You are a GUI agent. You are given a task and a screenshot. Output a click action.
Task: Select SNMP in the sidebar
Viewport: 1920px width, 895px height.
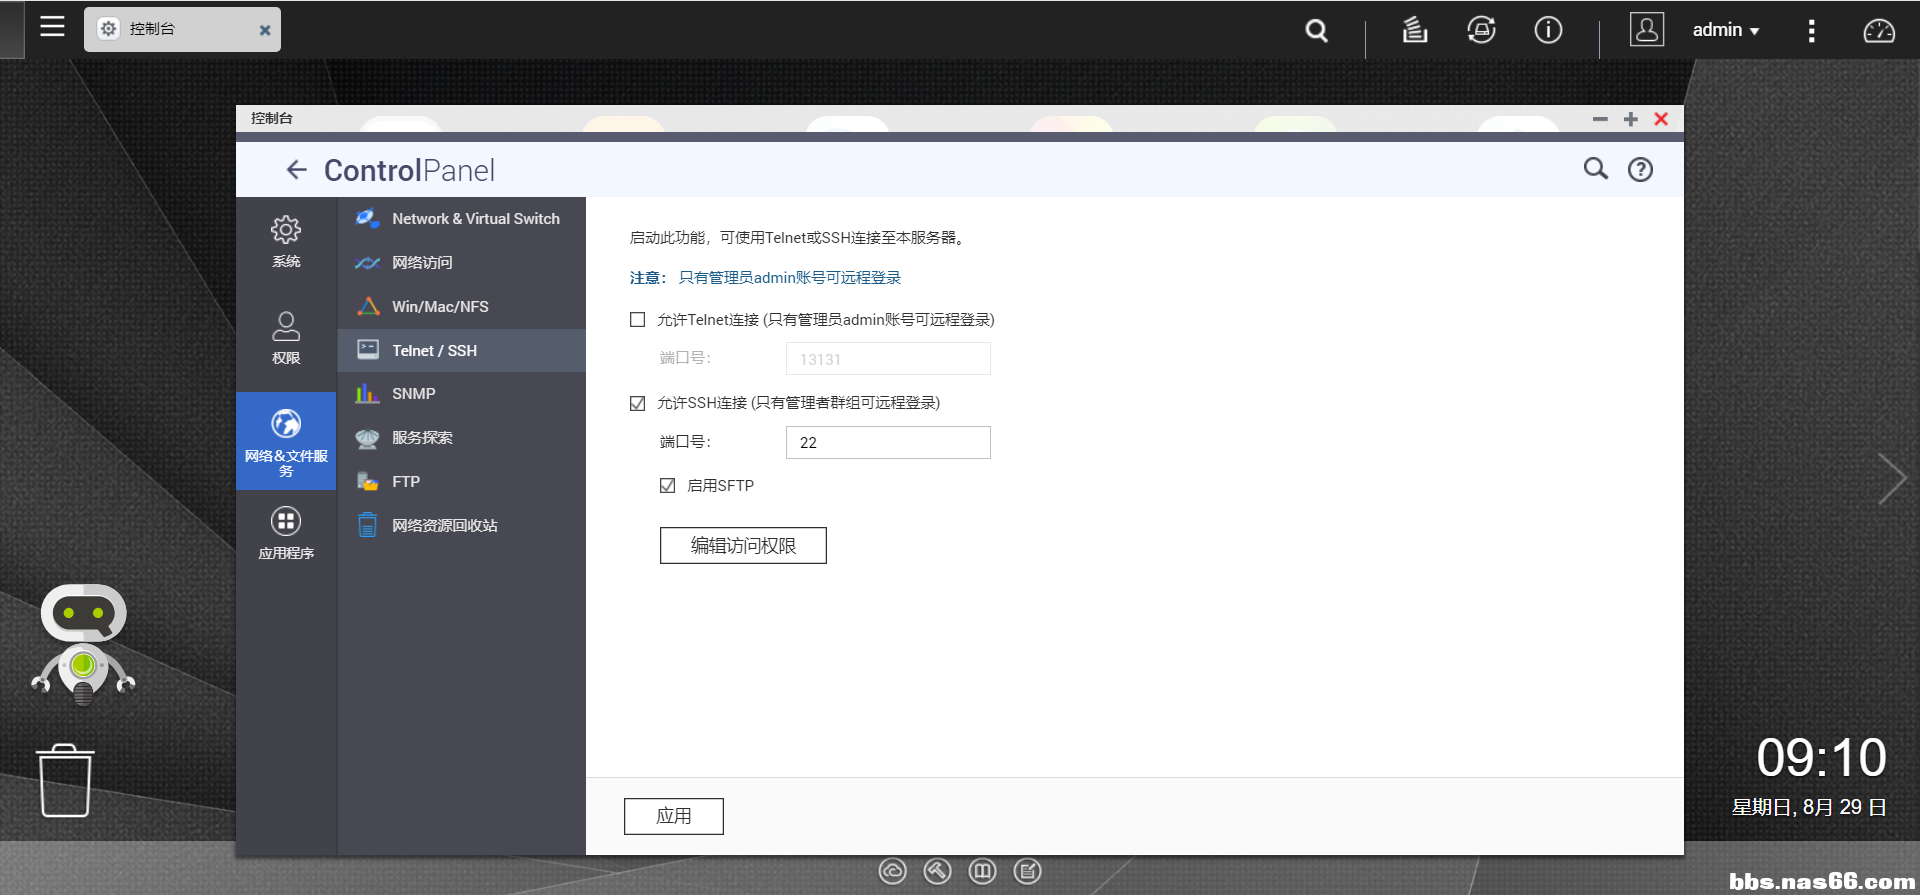413,394
